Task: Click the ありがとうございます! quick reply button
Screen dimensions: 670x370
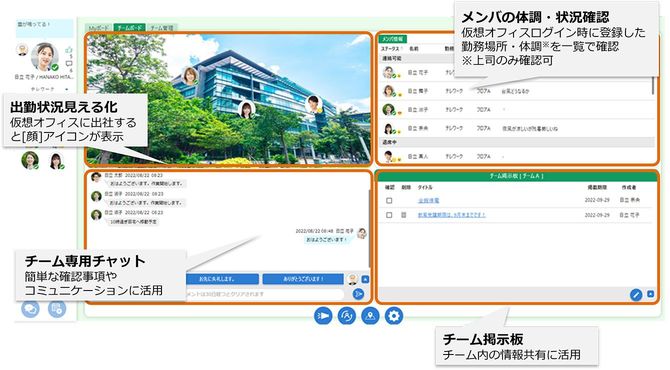Action: [303, 279]
